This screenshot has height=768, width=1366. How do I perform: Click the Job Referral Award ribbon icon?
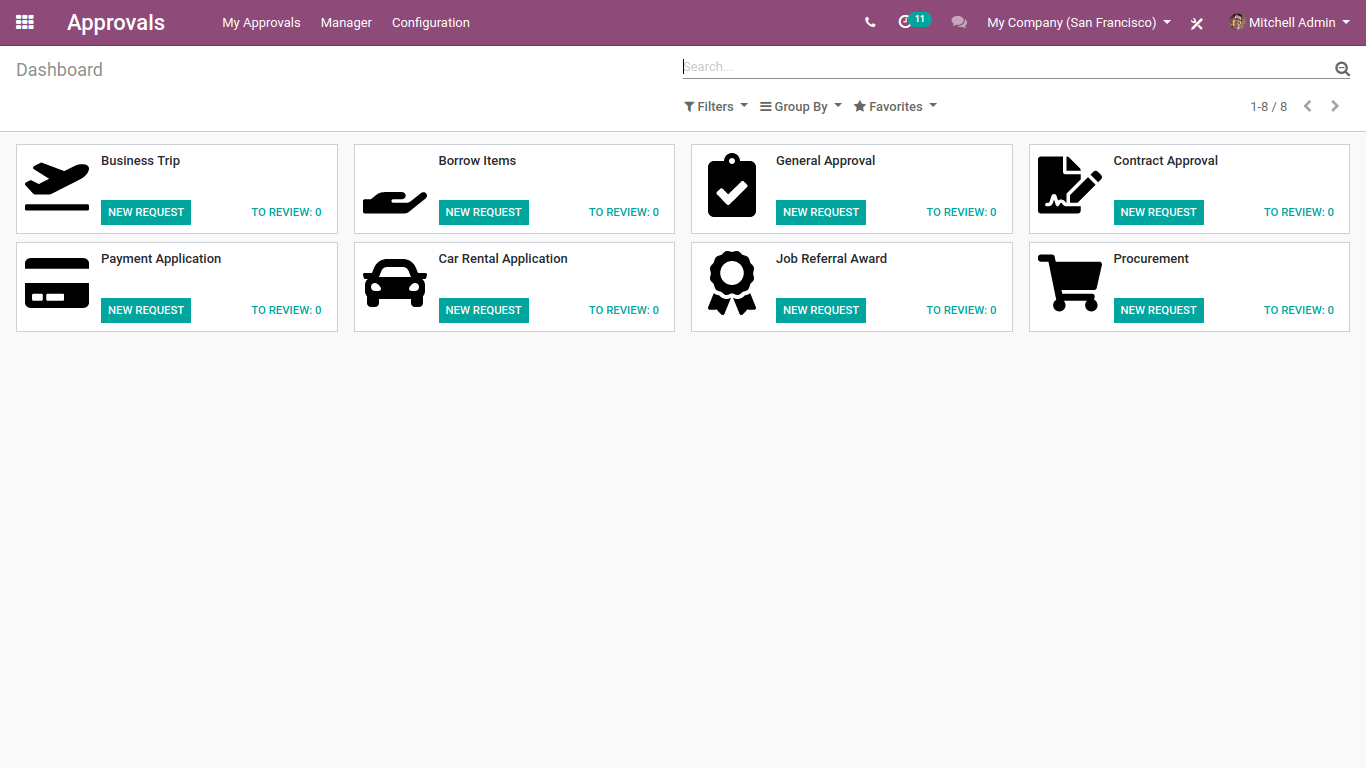pos(732,283)
